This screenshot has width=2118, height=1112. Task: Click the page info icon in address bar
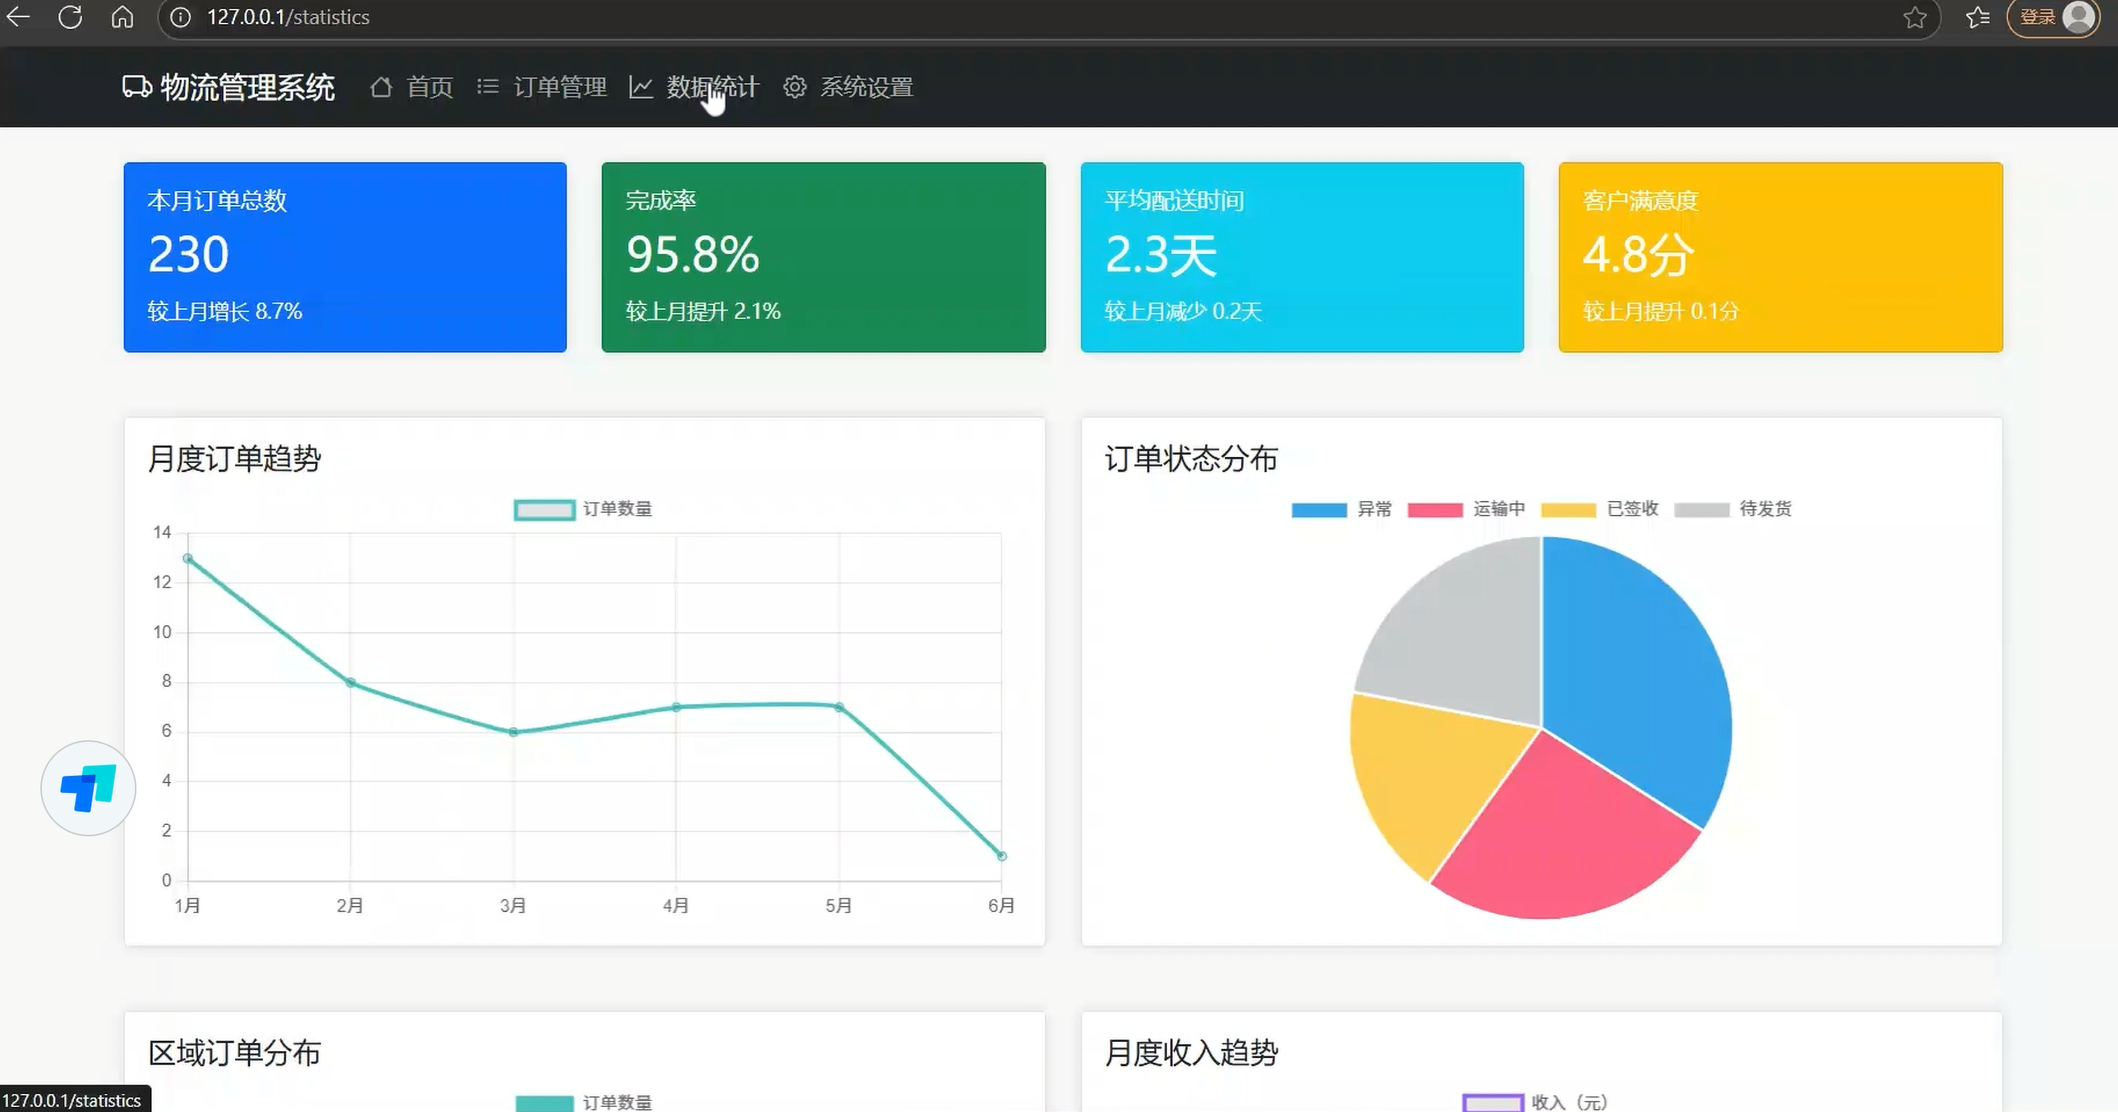(x=178, y=17)
